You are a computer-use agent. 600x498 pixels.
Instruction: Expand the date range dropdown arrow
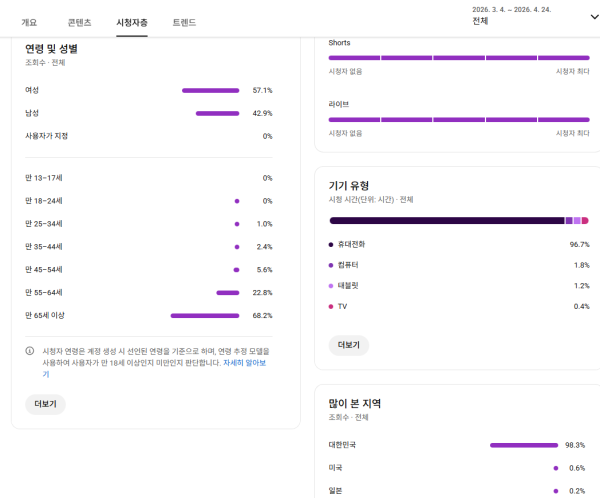coord(581,16)
